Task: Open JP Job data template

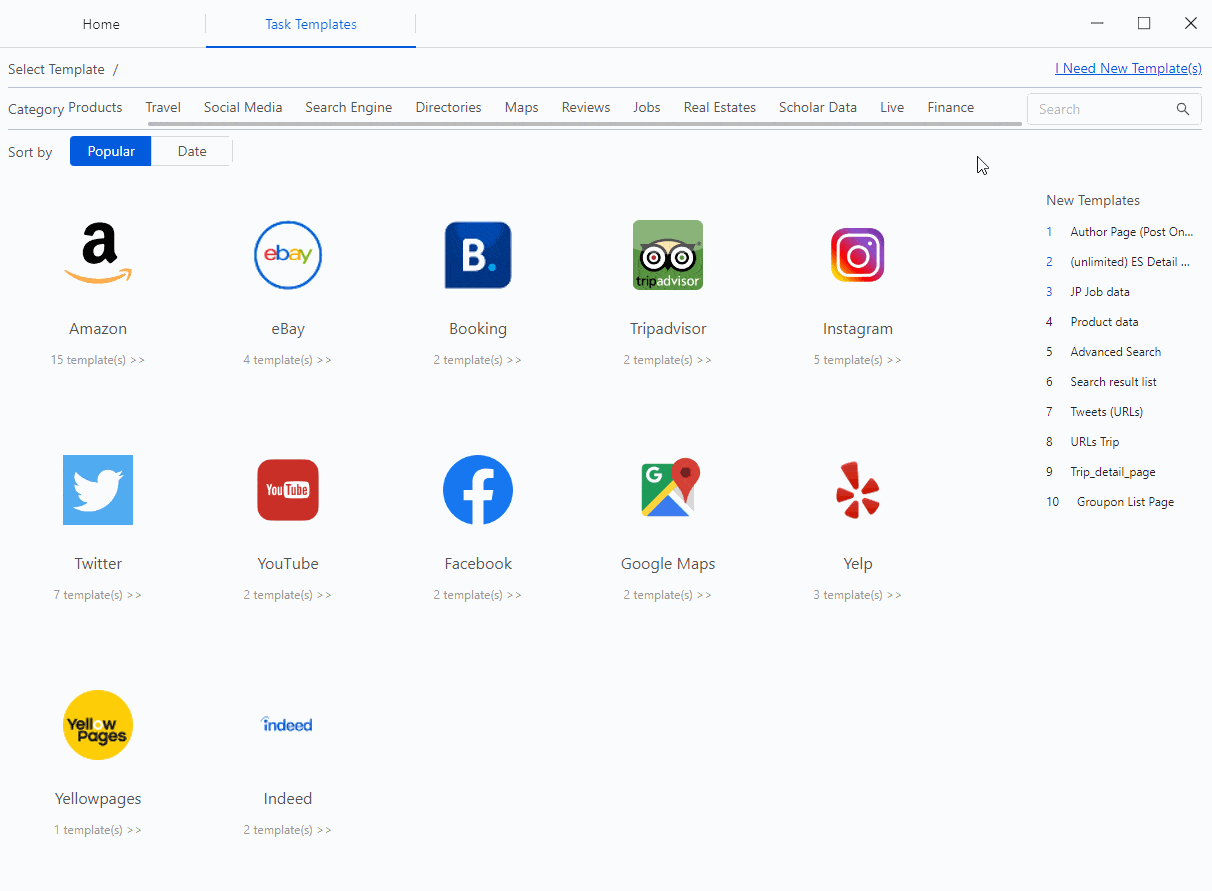Action: point(1100,292)
